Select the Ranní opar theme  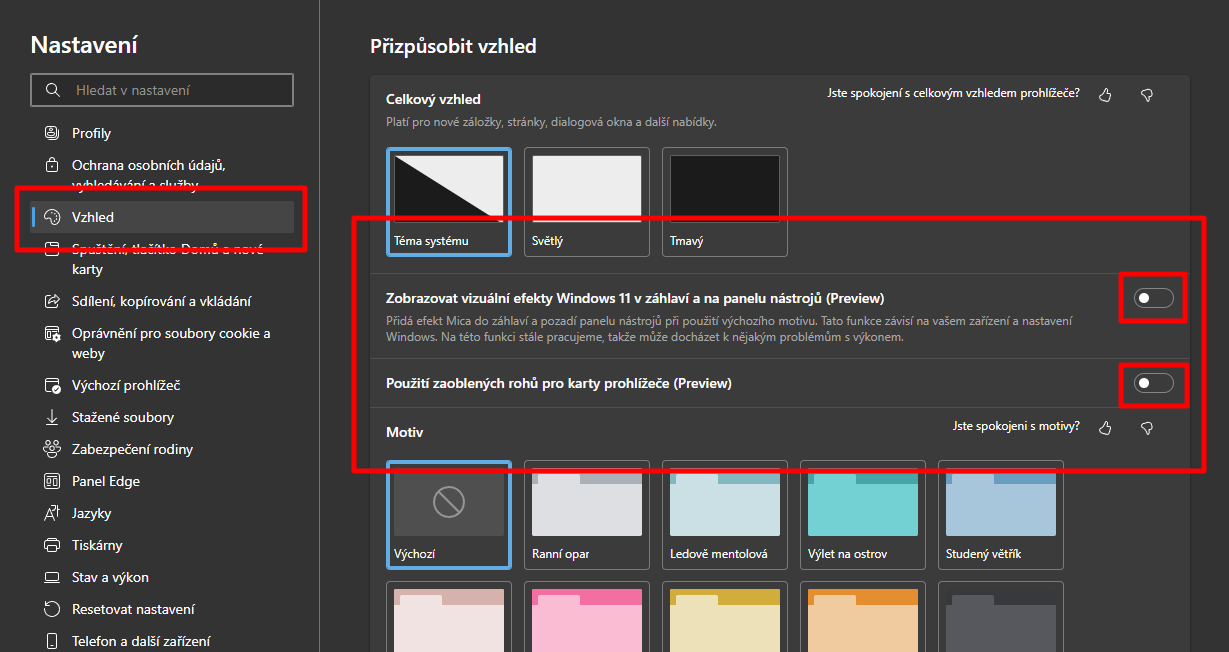pos(587,515)
